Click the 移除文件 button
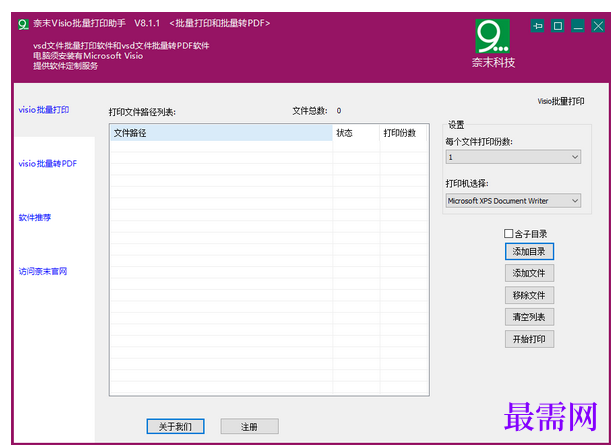 (x=529, y=295)
